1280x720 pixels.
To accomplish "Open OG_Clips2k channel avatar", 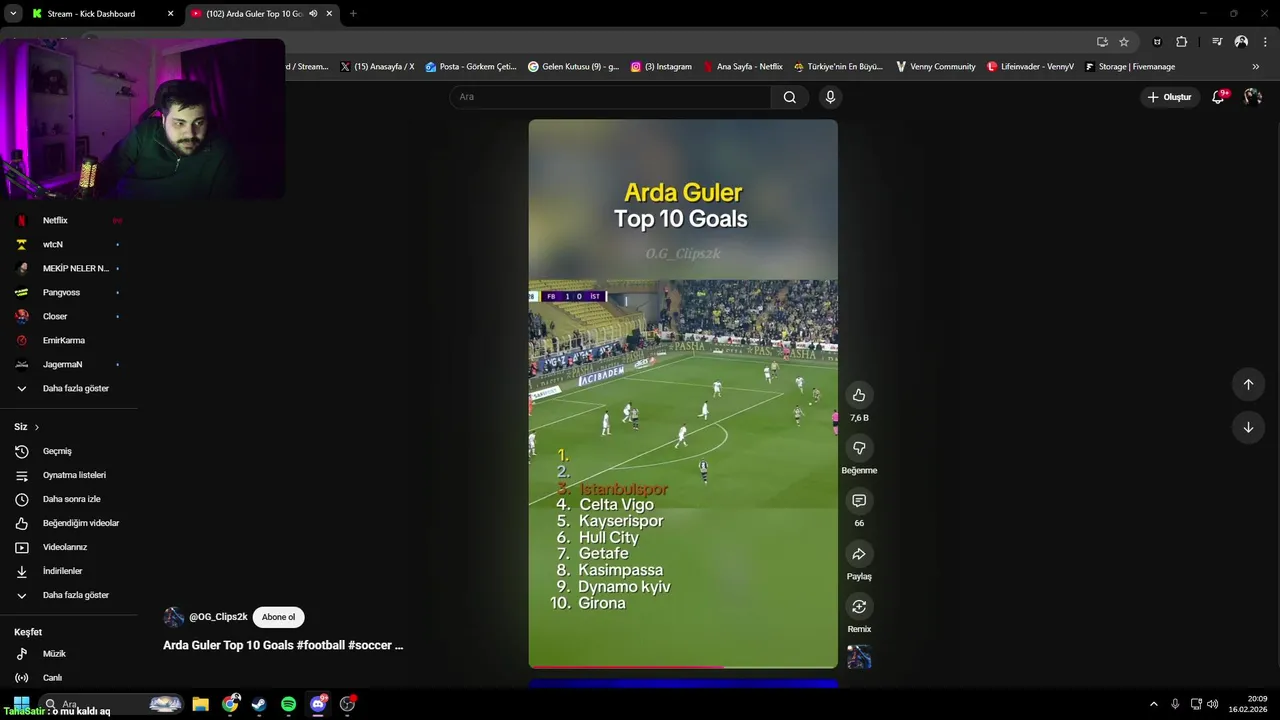I will coord(174,617).
